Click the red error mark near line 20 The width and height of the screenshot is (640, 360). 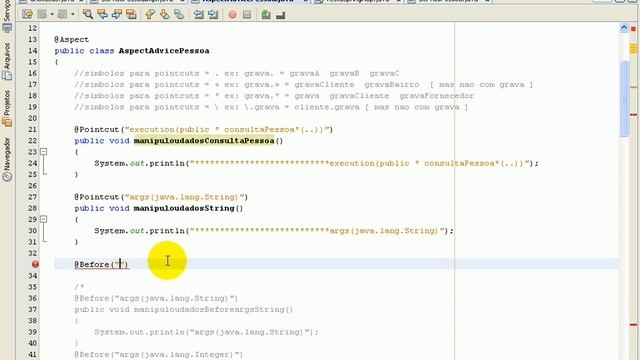(x=633, y=115)
